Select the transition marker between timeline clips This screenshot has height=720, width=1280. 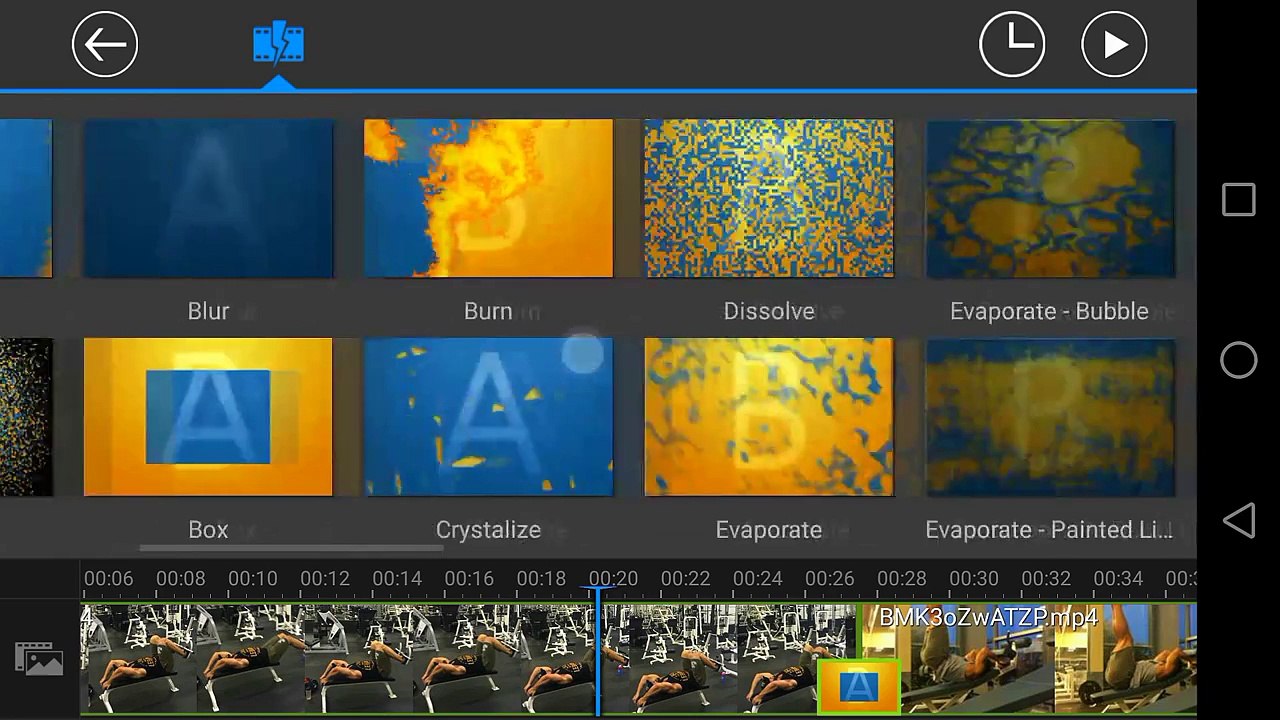(x=859, y=688)
